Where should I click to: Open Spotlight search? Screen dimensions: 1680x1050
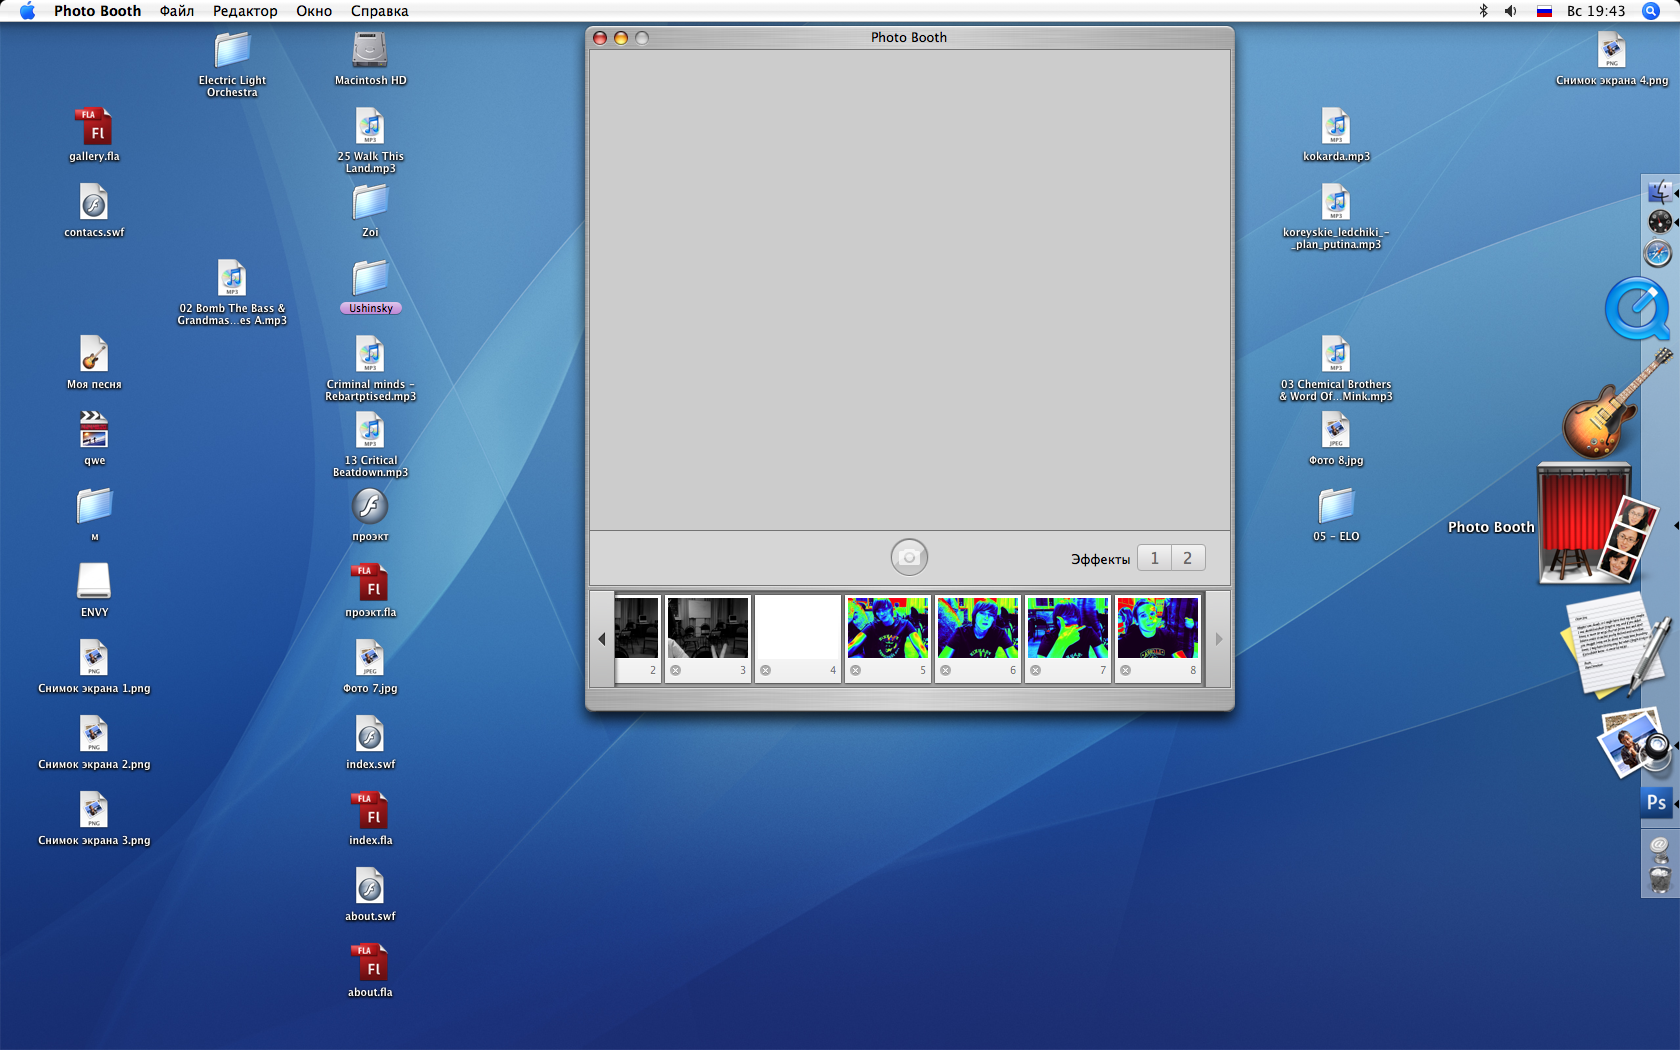[x=1651, y=11]
